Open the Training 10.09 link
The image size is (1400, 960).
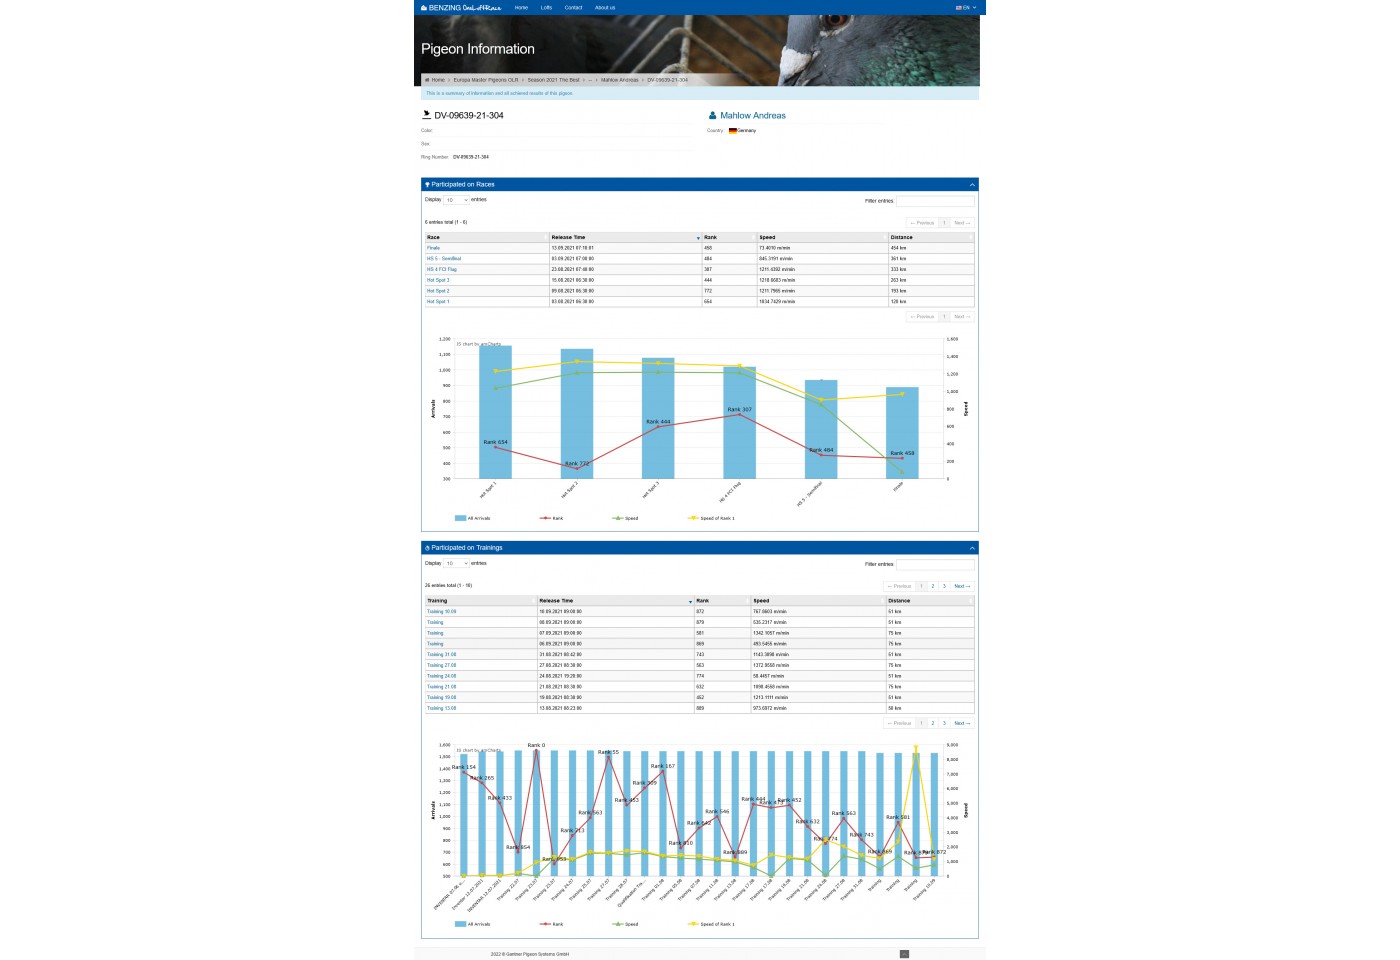click(441, 612)
